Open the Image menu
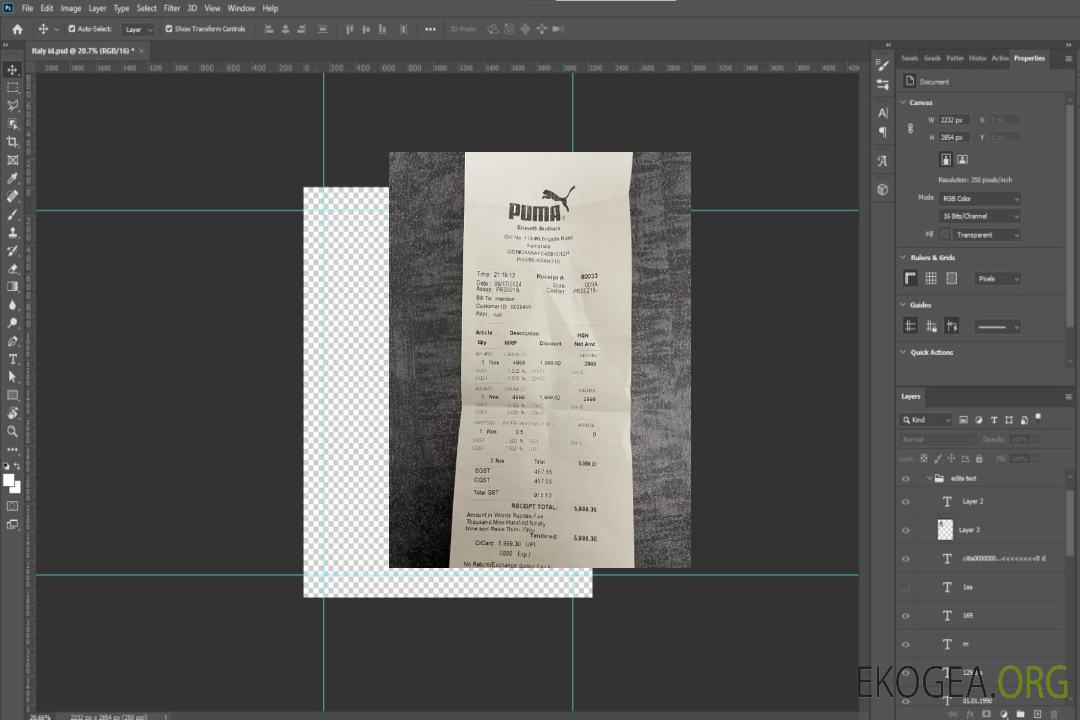The image size is (1080, 720). (70, 8)
